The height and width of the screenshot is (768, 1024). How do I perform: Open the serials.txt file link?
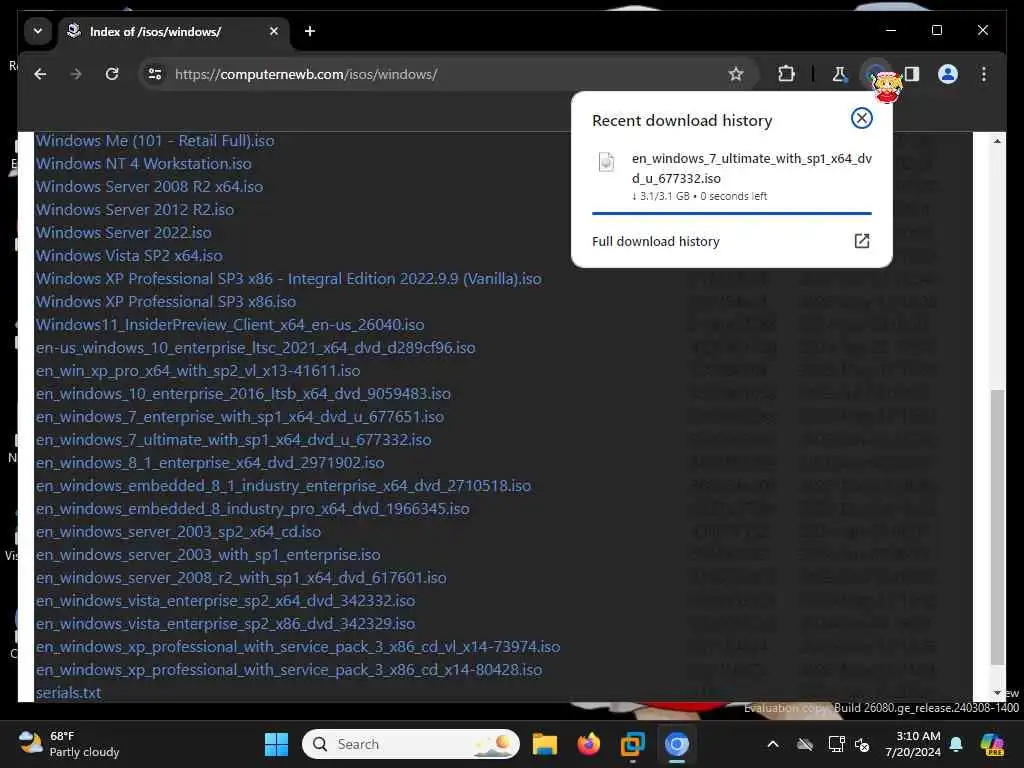(x=69, y=692)
